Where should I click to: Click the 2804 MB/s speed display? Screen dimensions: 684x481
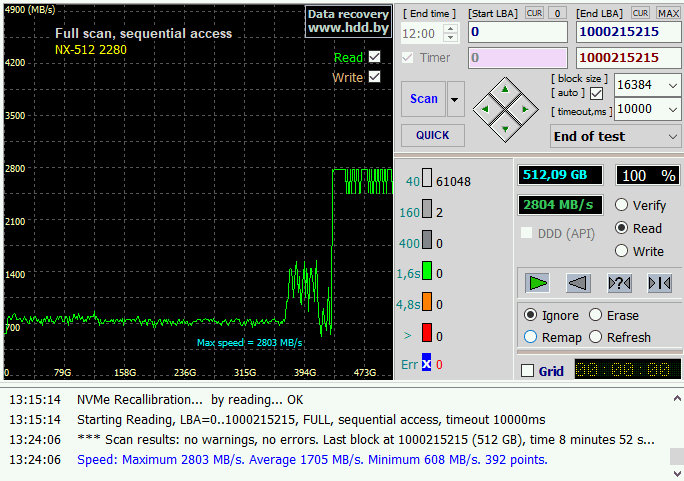tap(560, 205)
